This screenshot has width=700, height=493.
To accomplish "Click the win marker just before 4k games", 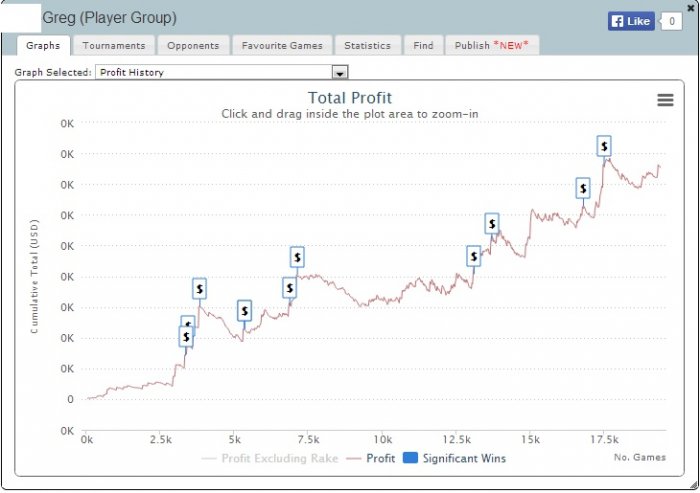I will pos(199,289).
